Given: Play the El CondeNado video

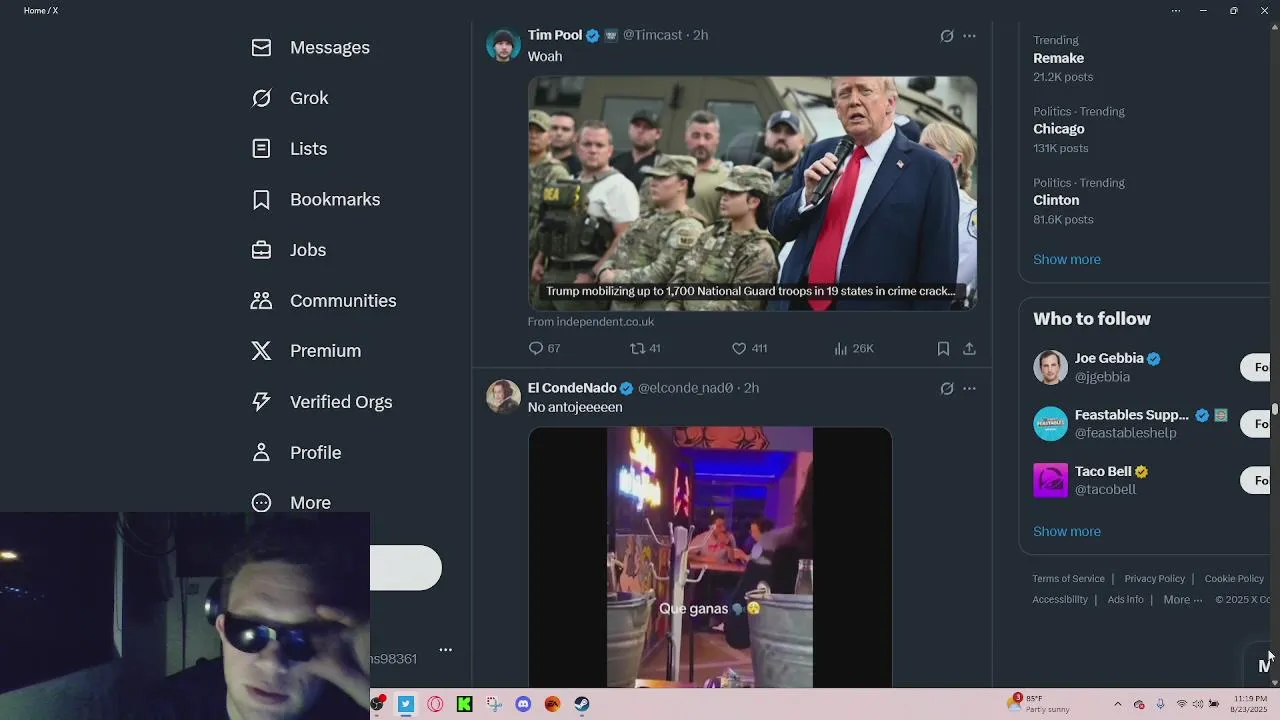Looking at the screenshot, I should (710, 557).
